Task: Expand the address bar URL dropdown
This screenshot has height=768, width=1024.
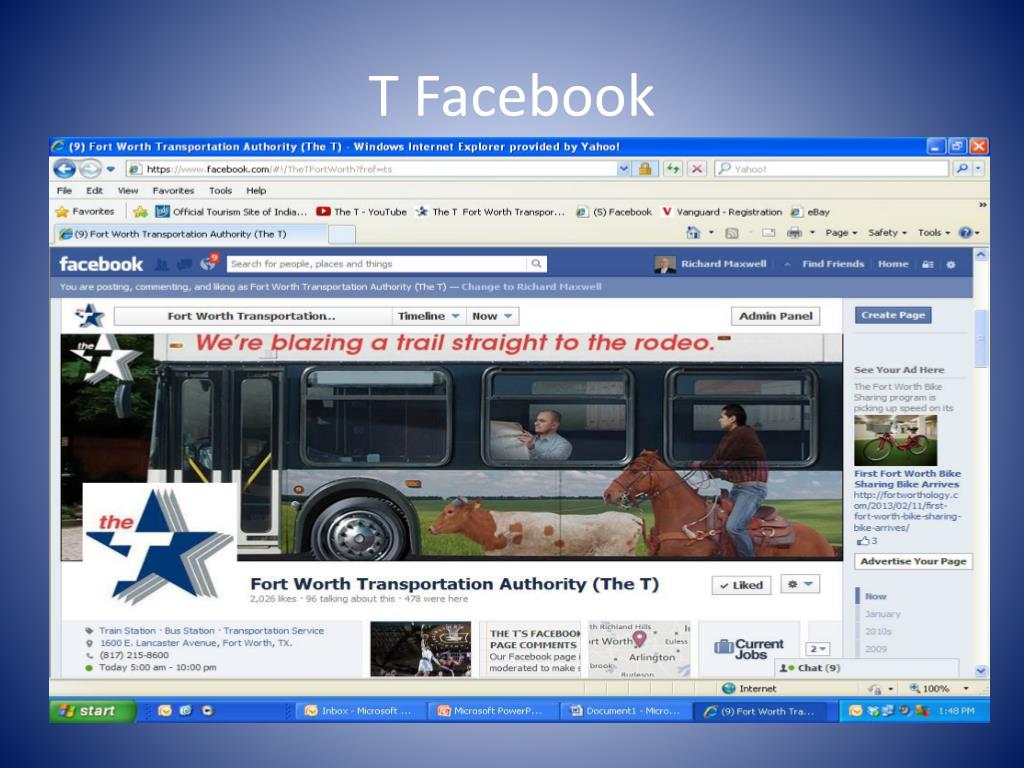Action: click(624, 169)
